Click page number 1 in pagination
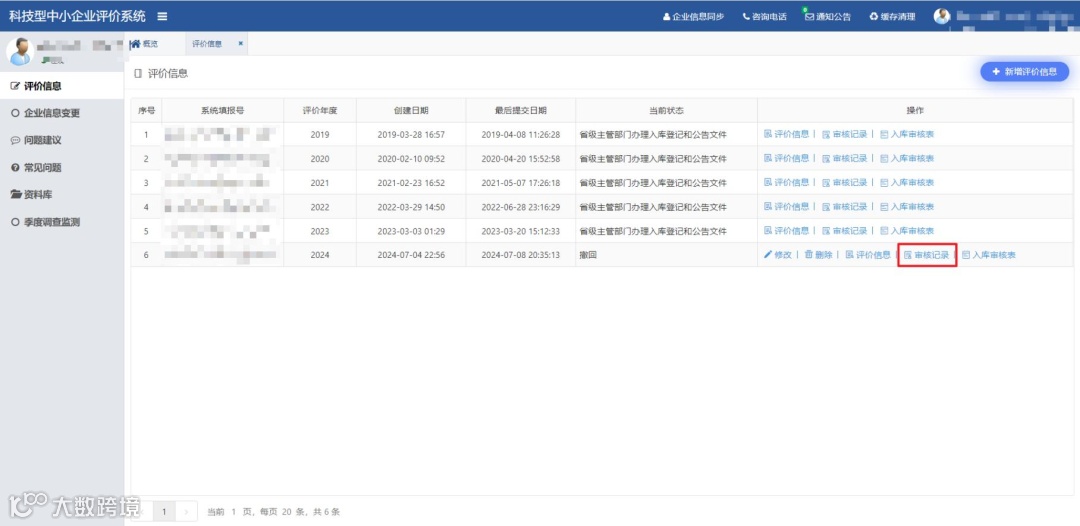1080x526 pixels. (164, 512)
